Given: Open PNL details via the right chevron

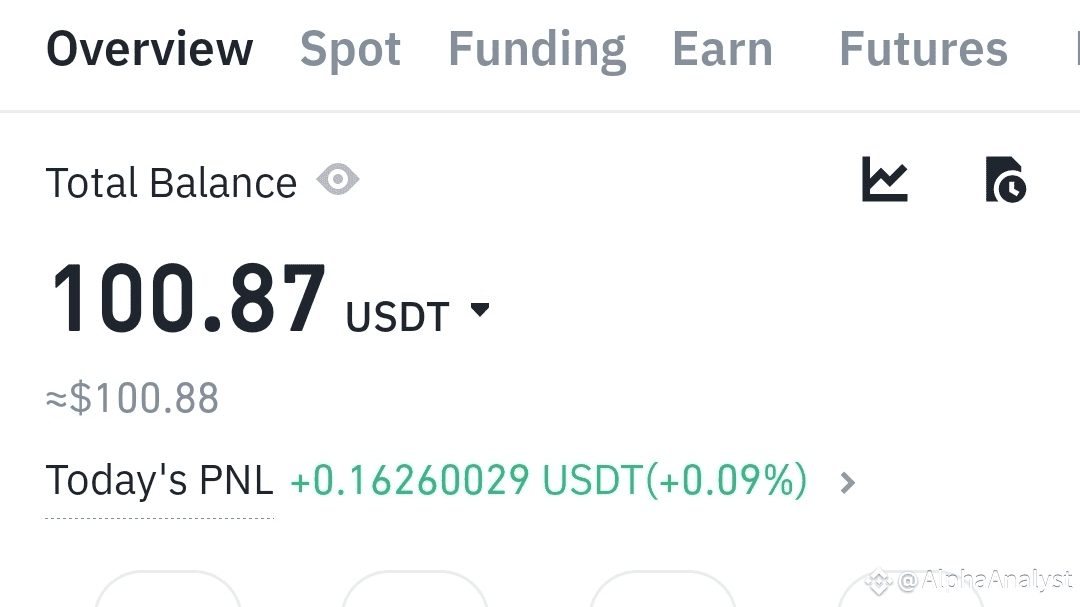Looking at the screenshot, I should [x=848, y=483].
